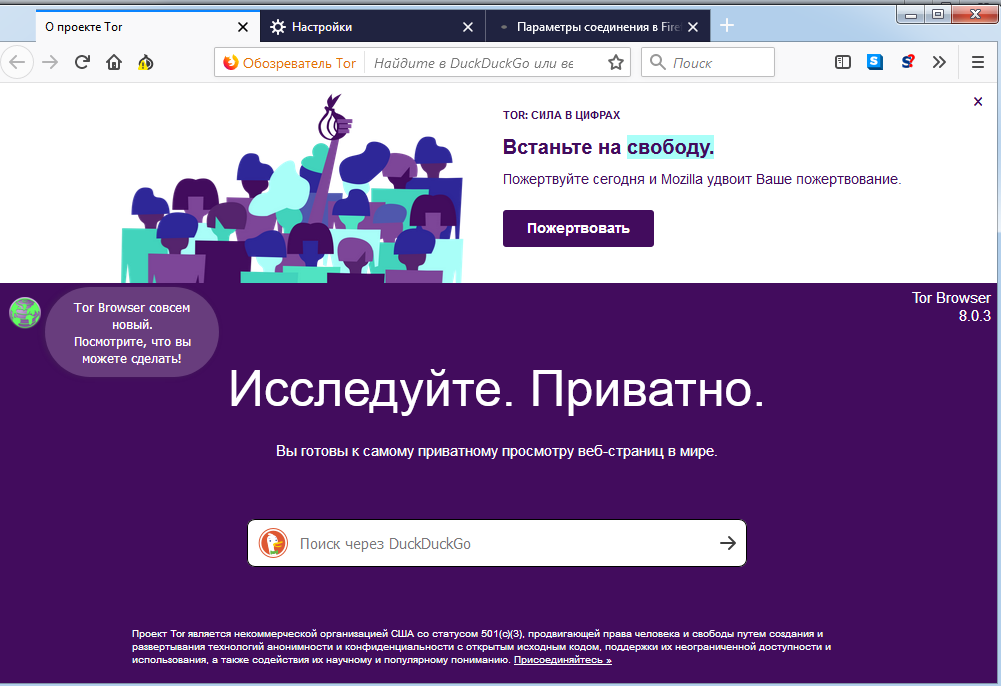1001x686 pixels.
Task: Go back using the back arrow
Action: click(17, 63)
